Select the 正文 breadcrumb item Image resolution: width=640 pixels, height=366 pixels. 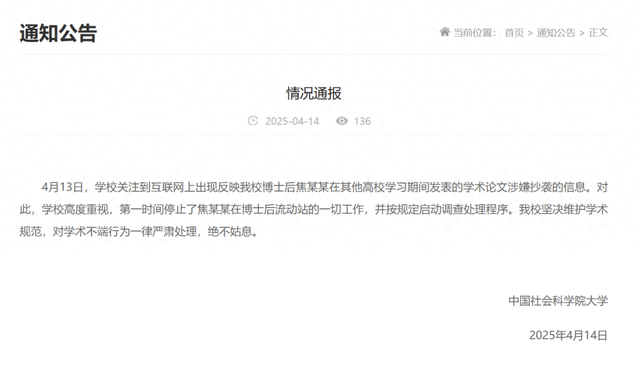point(598,32)
